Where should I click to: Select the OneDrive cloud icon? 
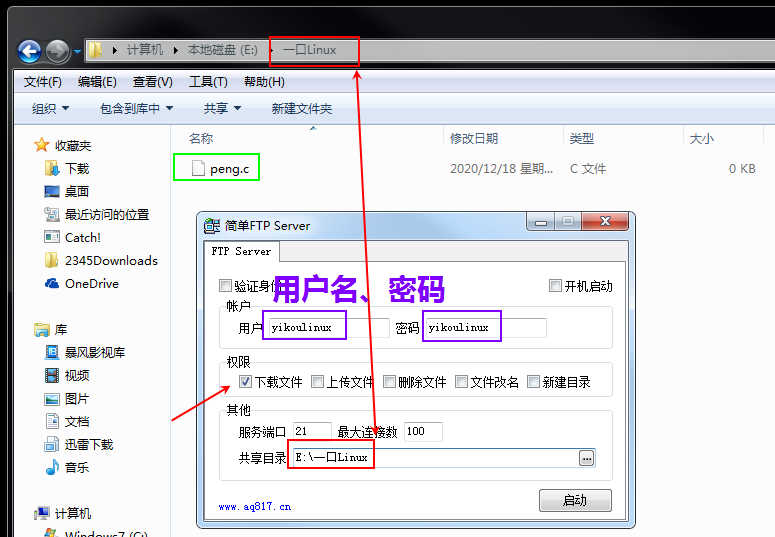click(52, 283)
